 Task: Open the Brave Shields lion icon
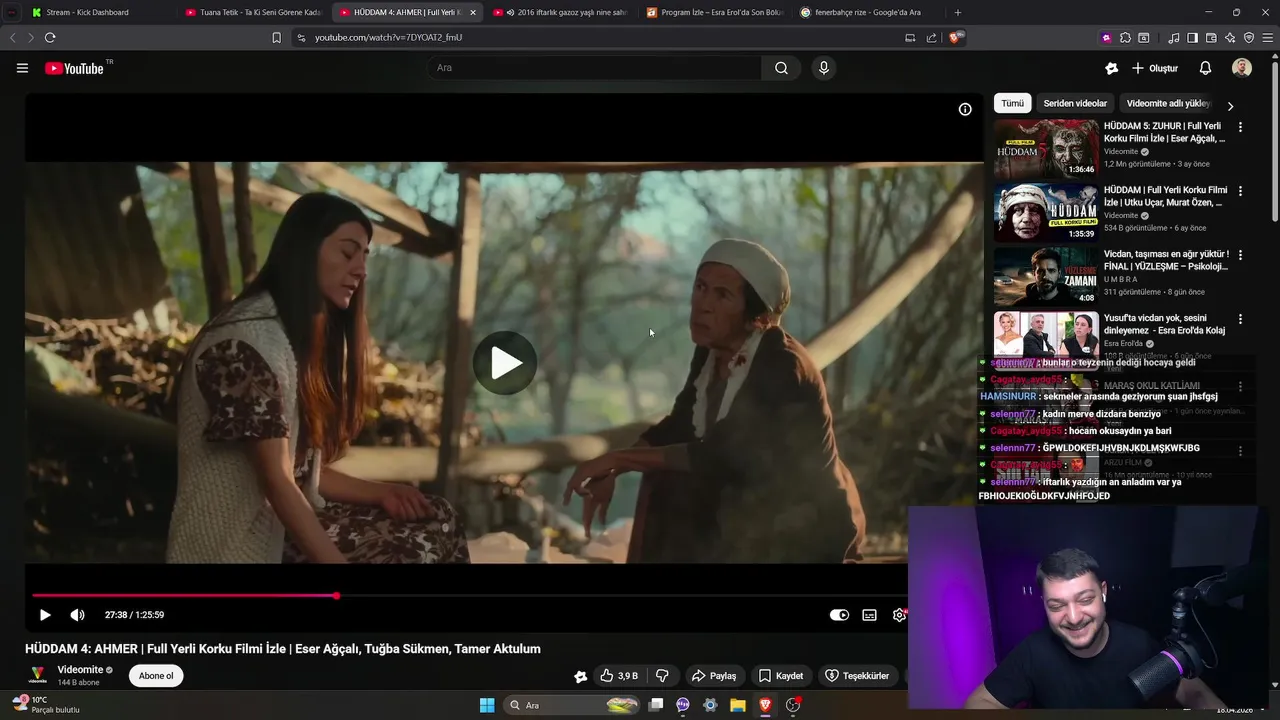956,38
